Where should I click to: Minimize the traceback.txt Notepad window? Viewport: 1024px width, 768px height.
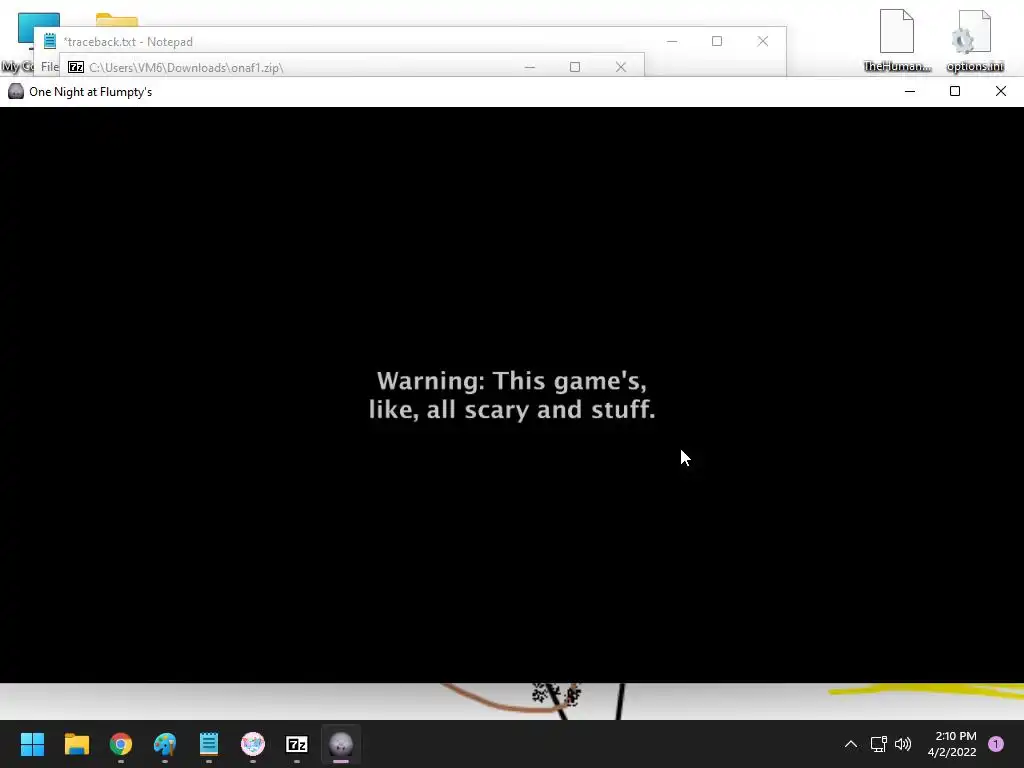672,41
